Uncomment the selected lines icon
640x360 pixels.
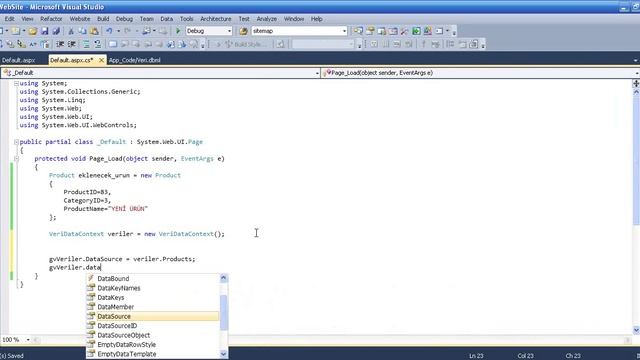98,44
